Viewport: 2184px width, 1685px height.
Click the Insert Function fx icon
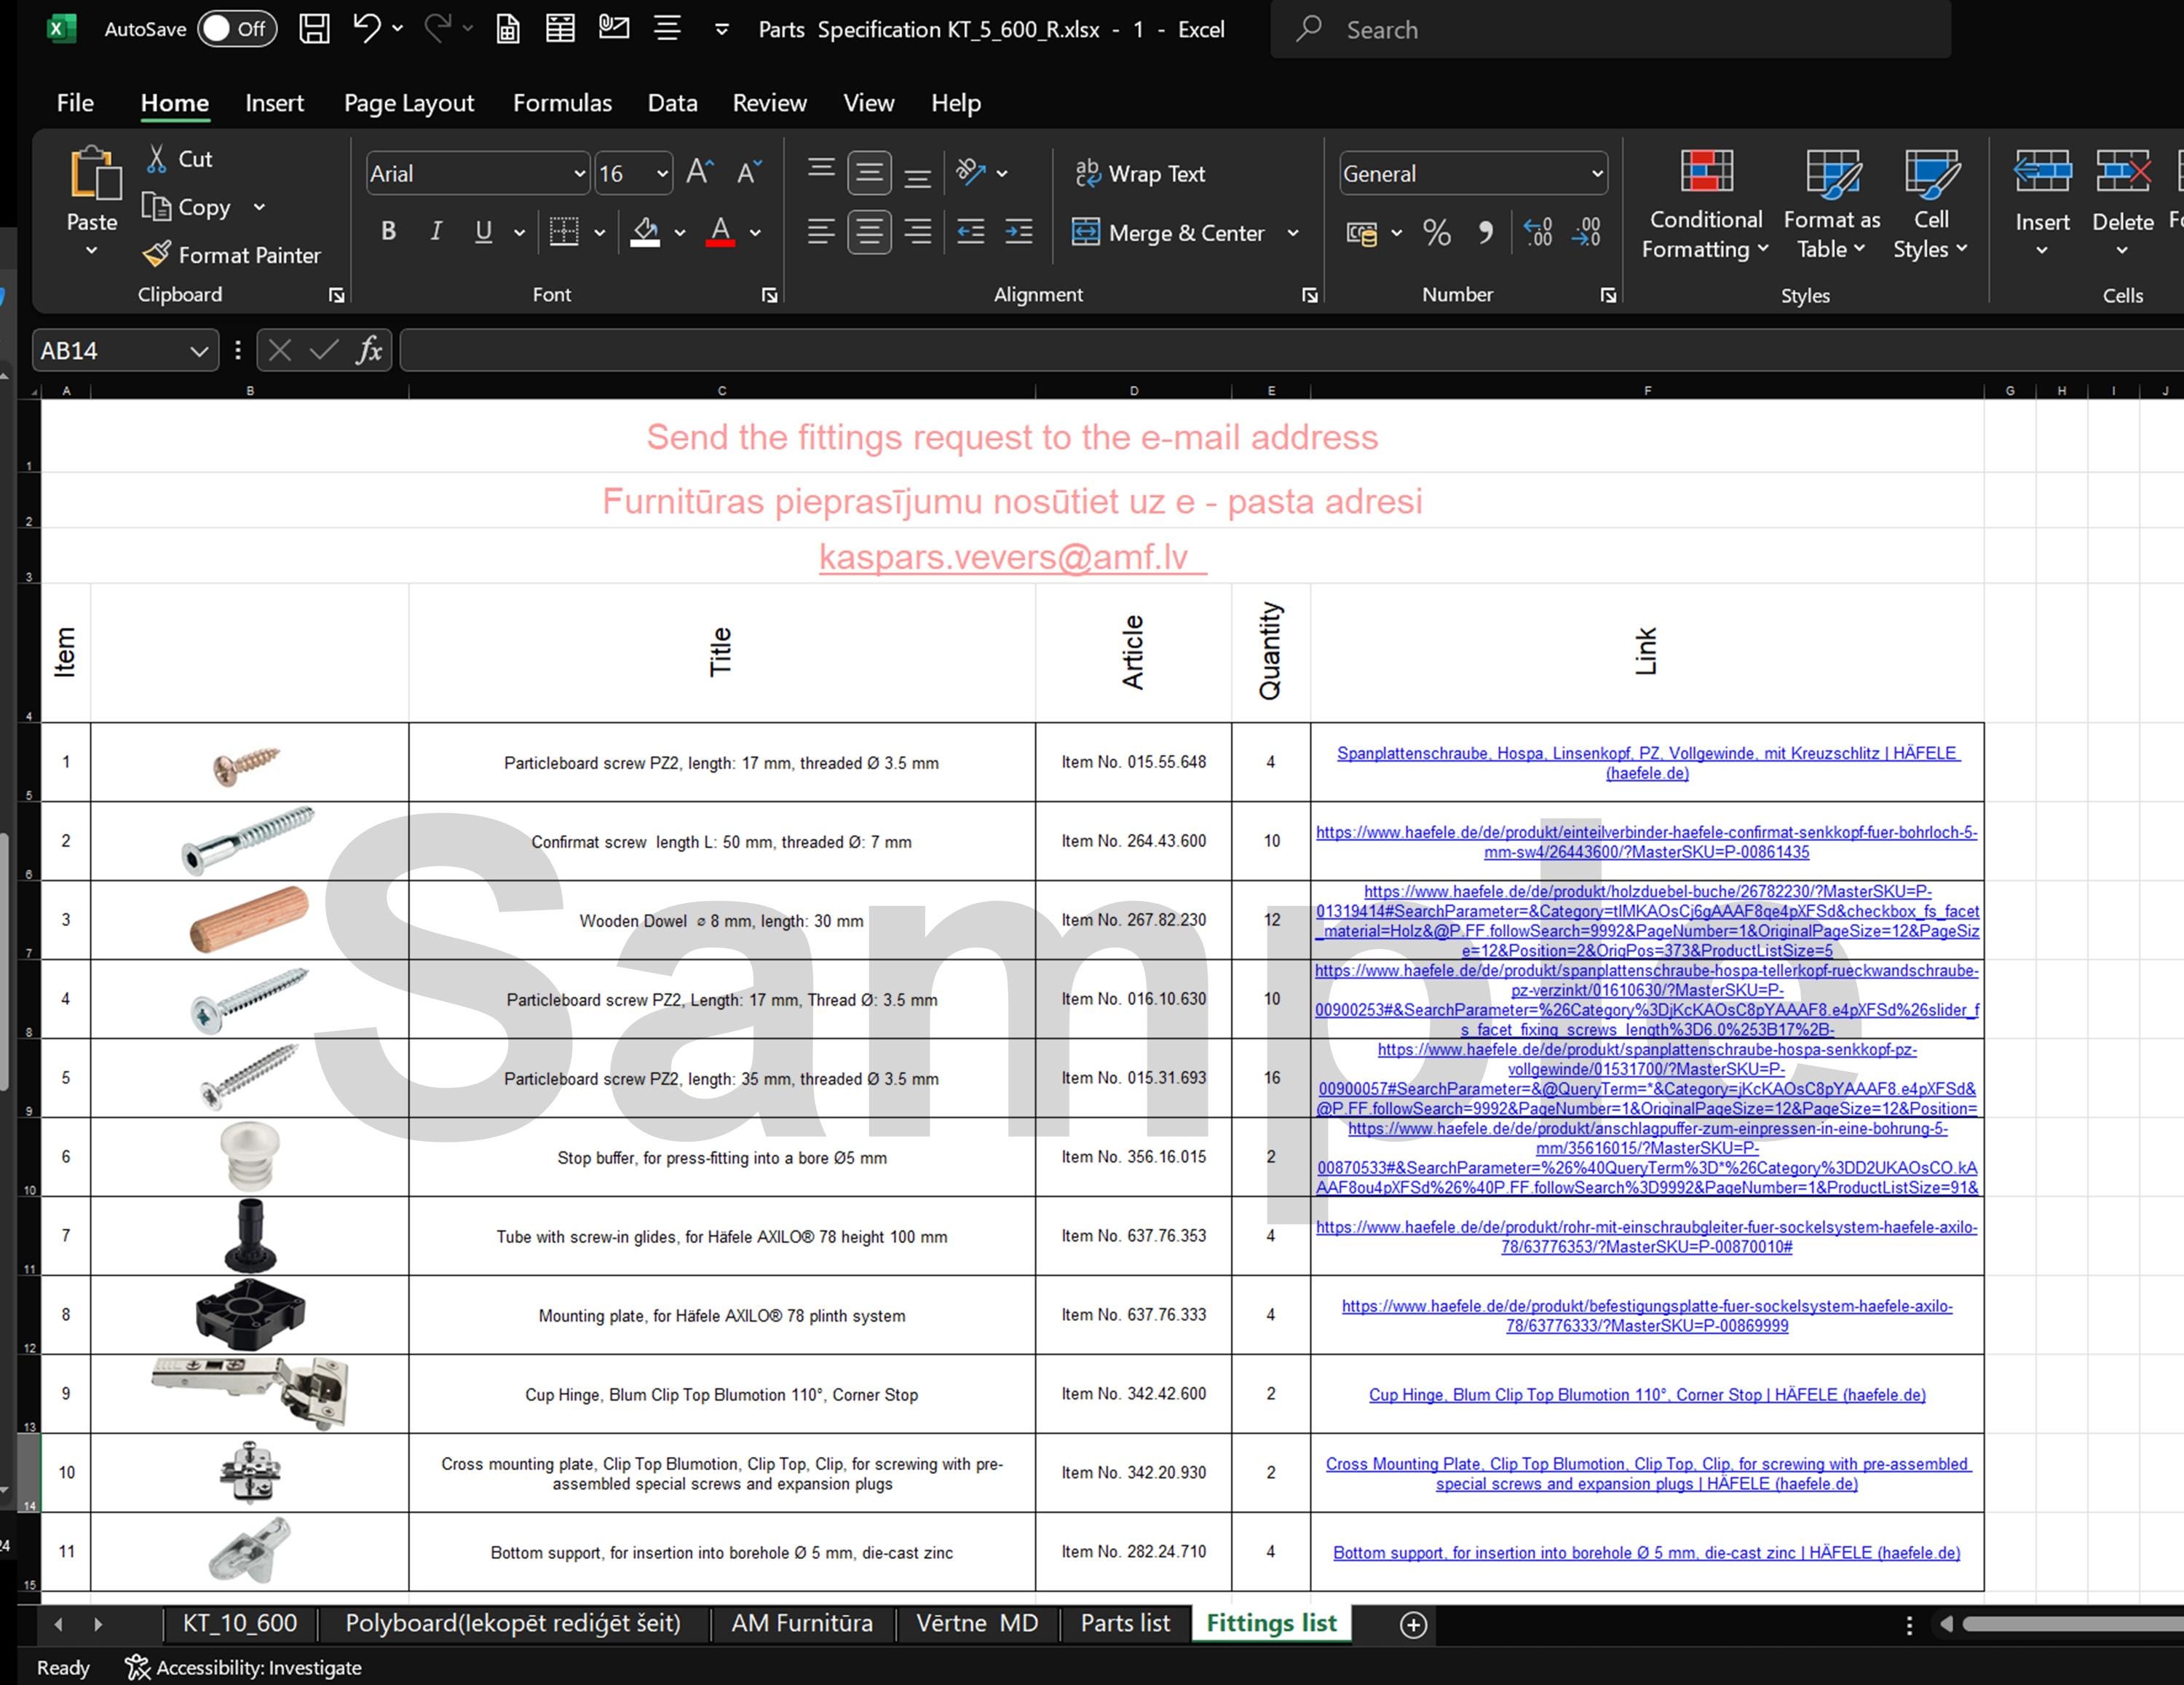(369, 350)
